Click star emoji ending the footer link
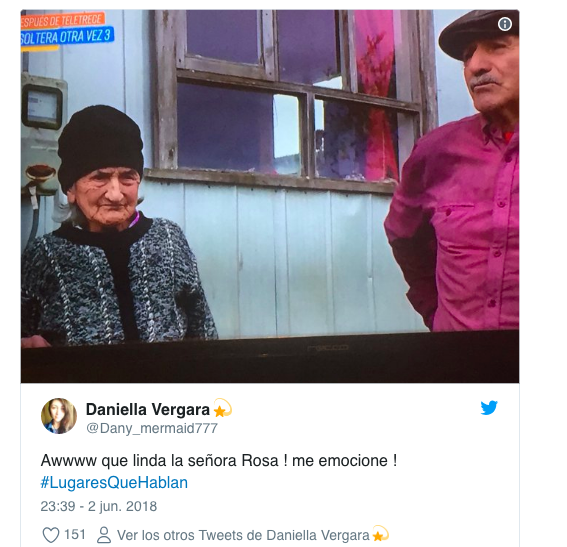This screenshot has height=547, width=567. pos(380,534)
